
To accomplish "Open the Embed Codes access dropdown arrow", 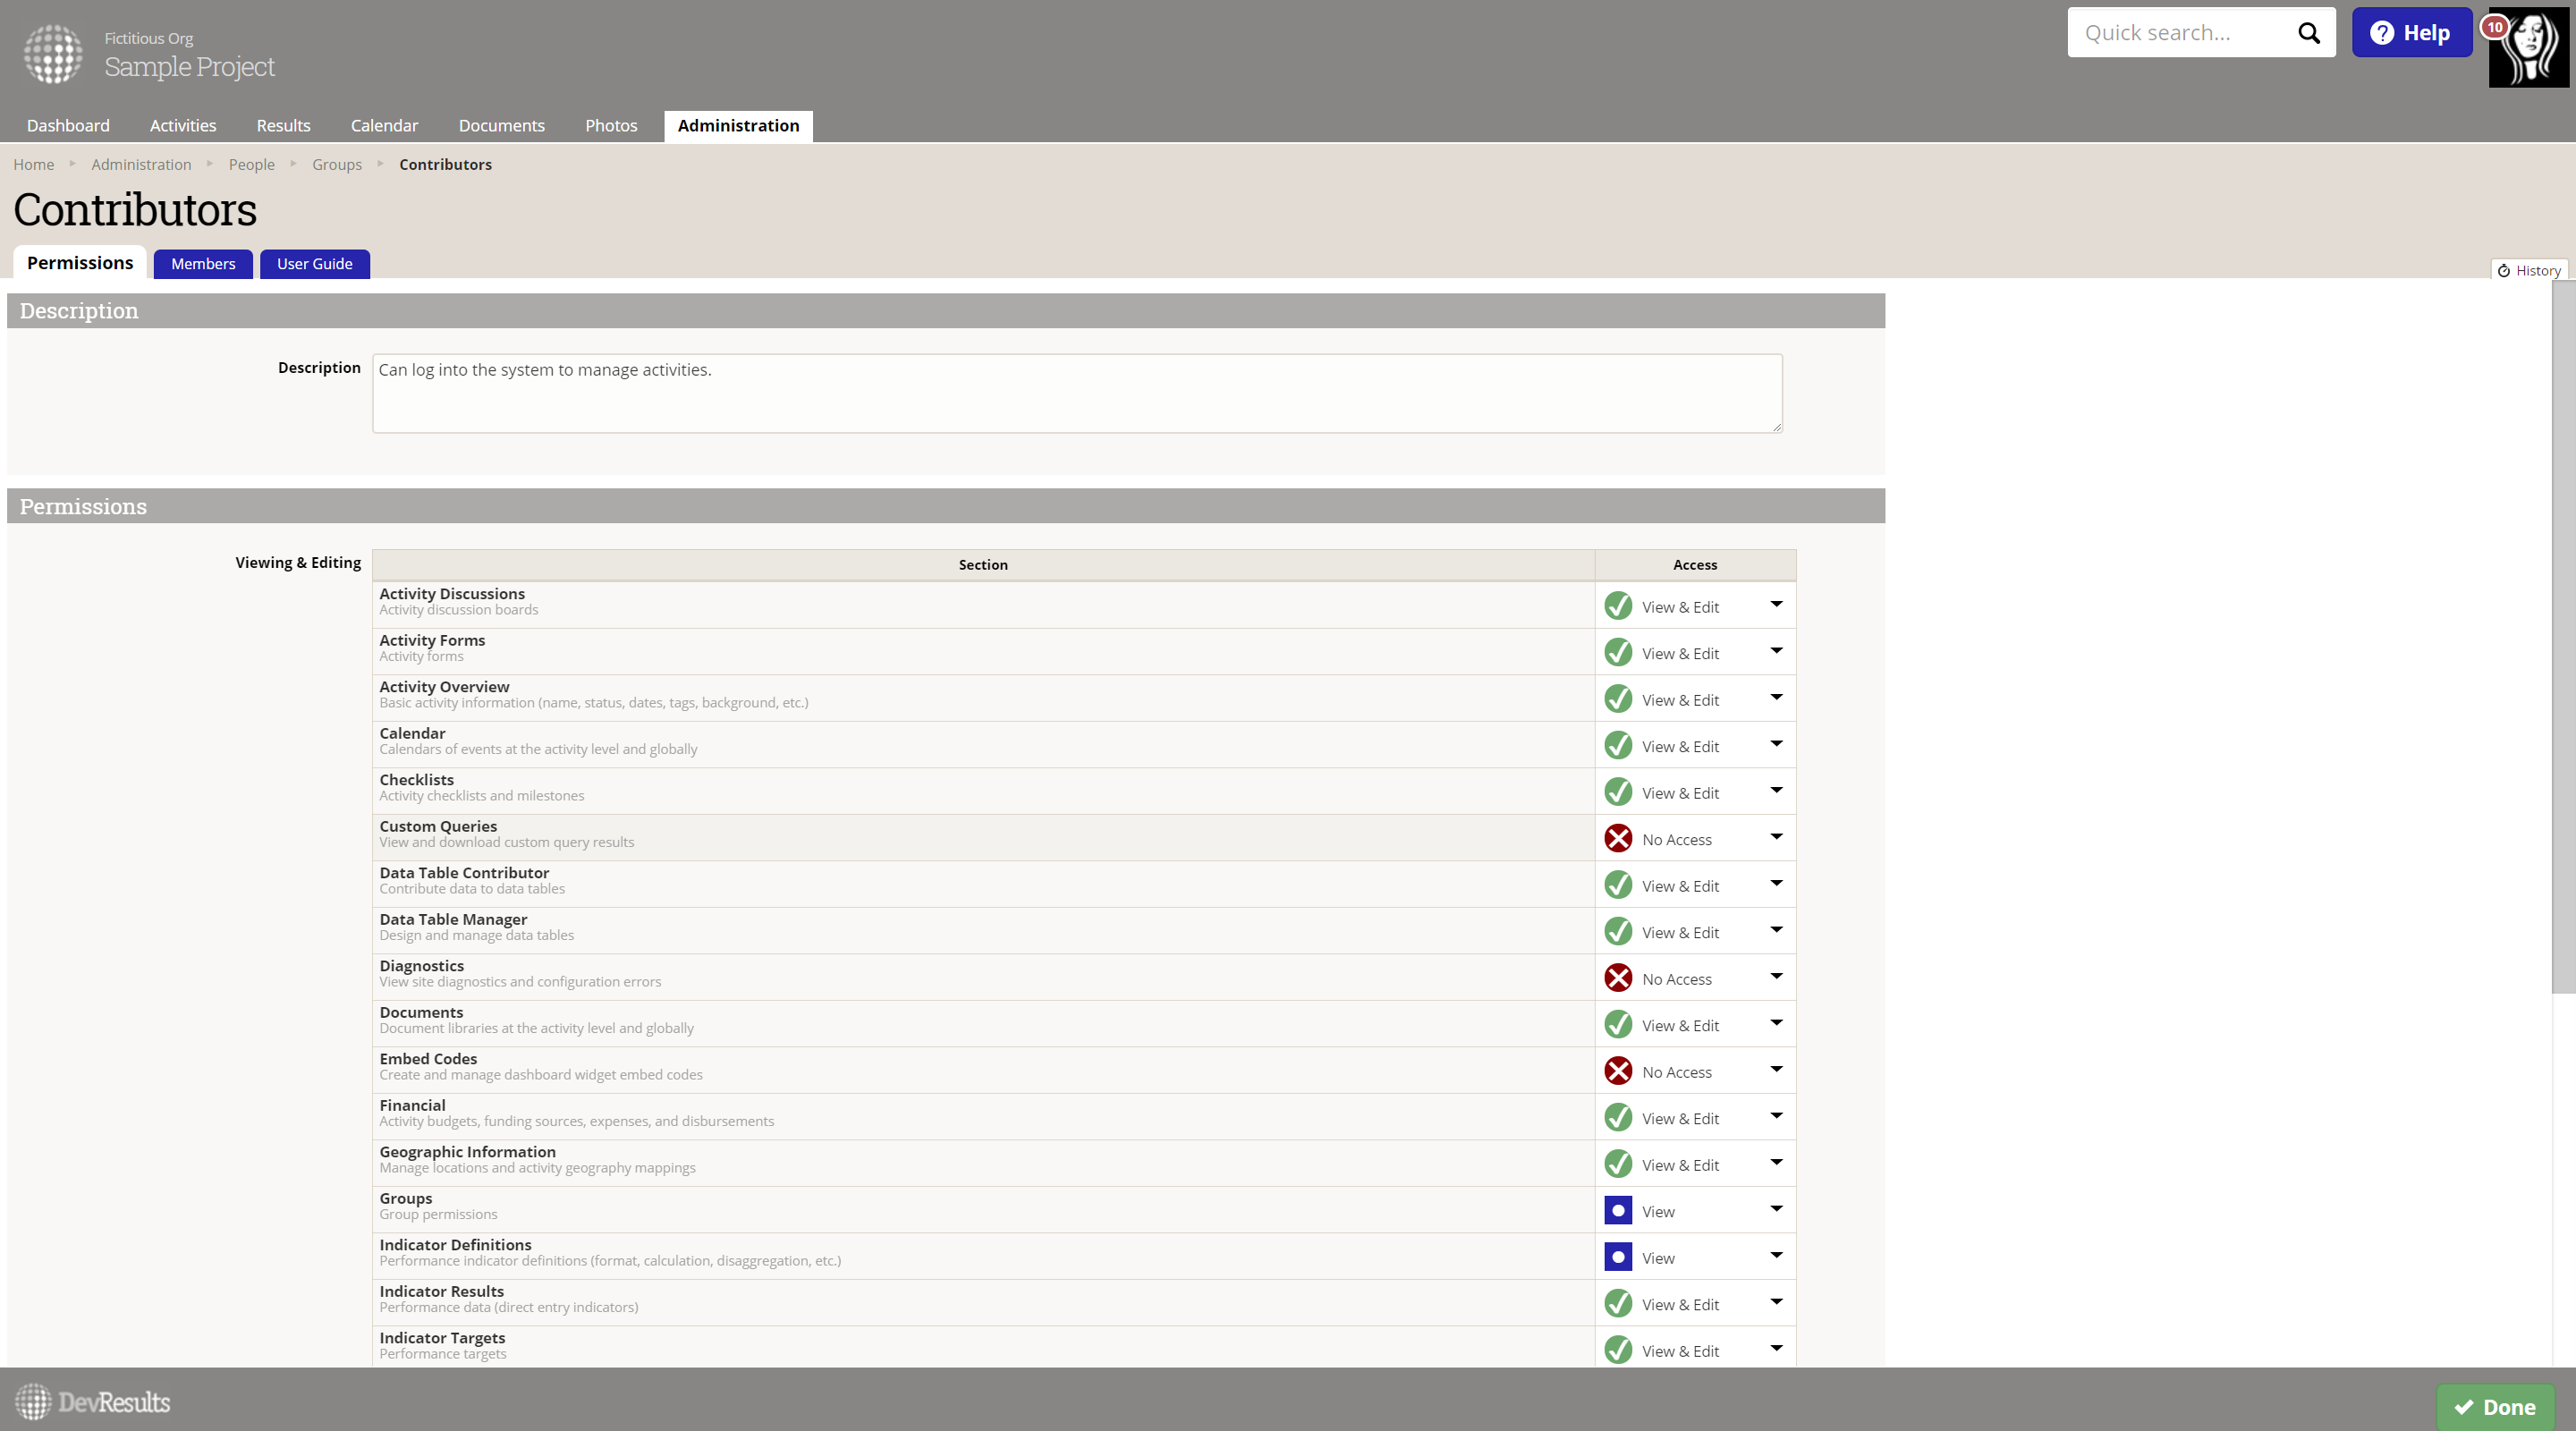I will (x=1776, y=1069).
